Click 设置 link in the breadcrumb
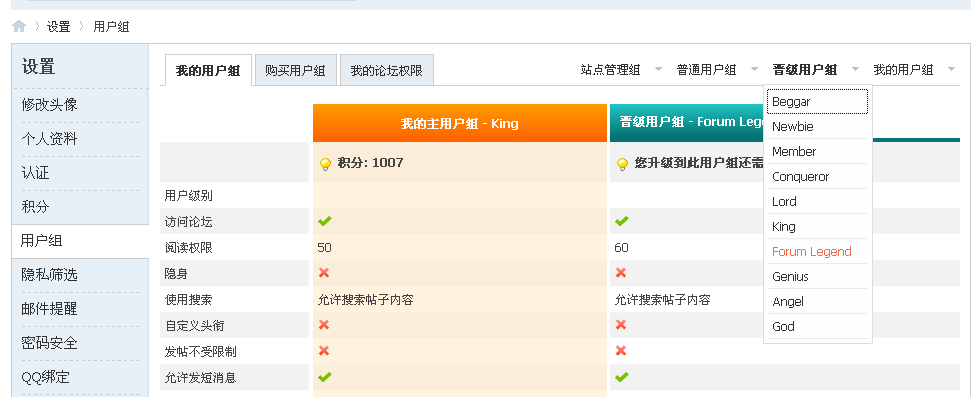 (x=59, y=27)
